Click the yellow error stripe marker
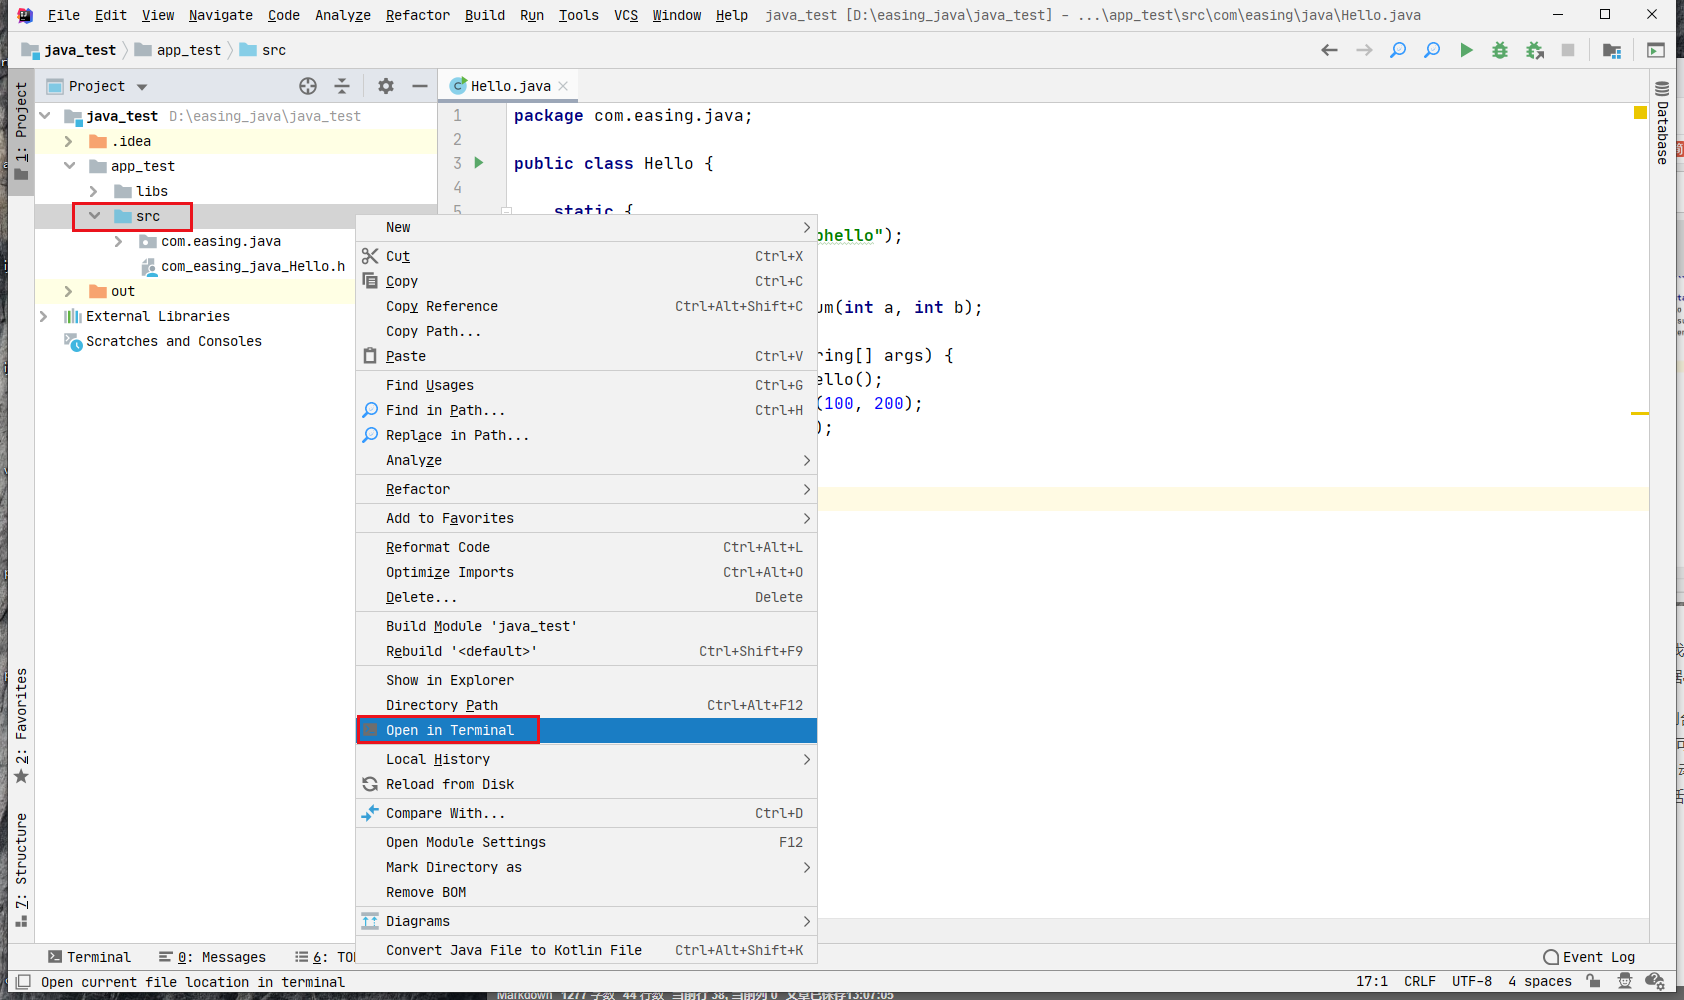Viewport: 1684px width, 1000px height. 1640,413
